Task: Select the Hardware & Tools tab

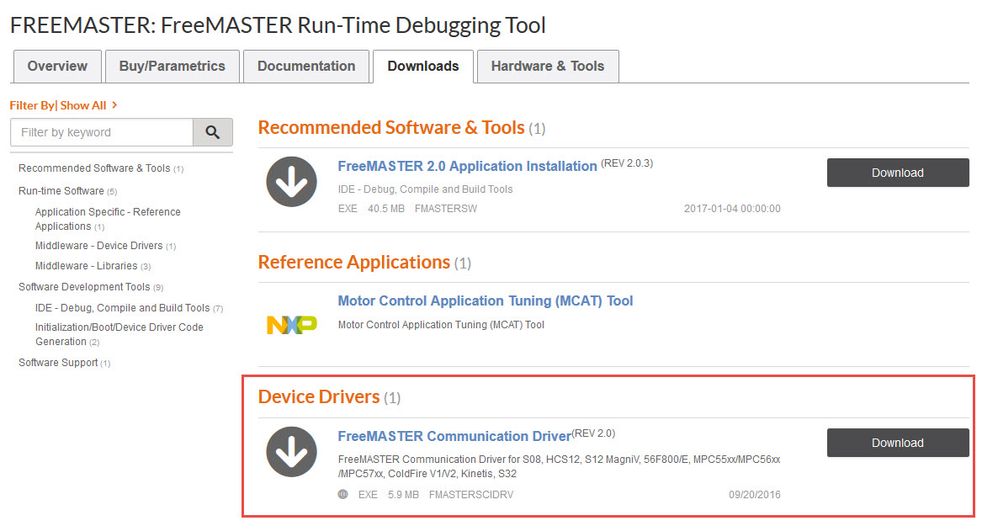Action: pyautogui.click(x=547, y=67)
